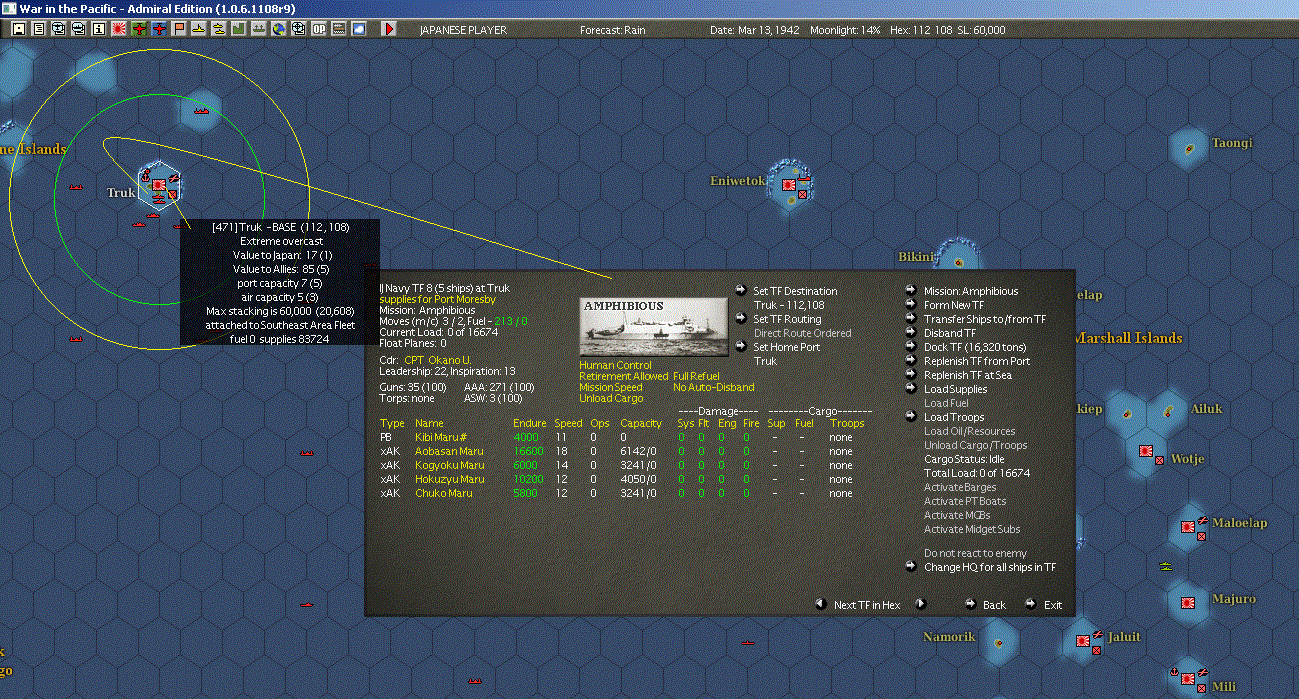Image resolution: width=1299 pixels, height=699 pixels.
Task: Click the red flag toolbar icon
Action: coord(179,29)
